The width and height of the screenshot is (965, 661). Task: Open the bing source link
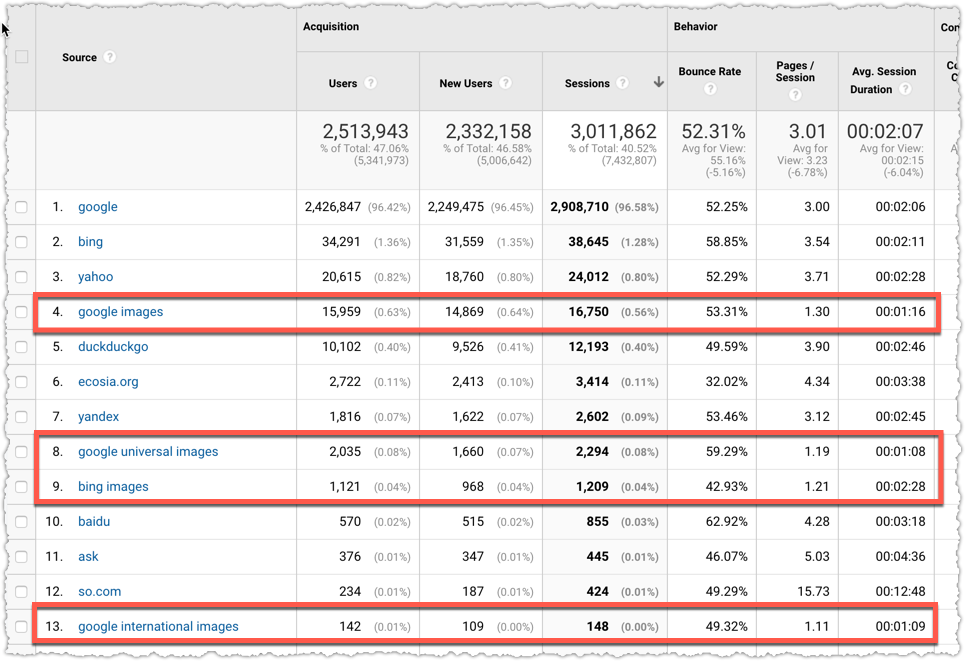(90, 242)
